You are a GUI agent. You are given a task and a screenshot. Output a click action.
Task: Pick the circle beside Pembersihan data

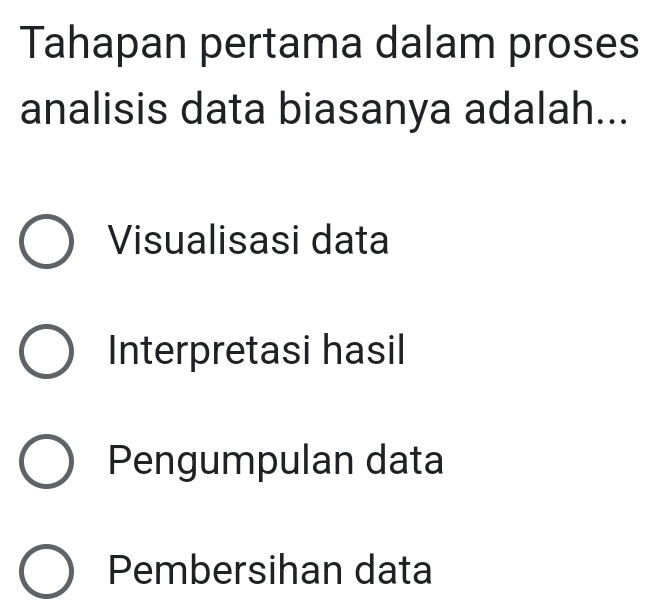coord(46,573)
